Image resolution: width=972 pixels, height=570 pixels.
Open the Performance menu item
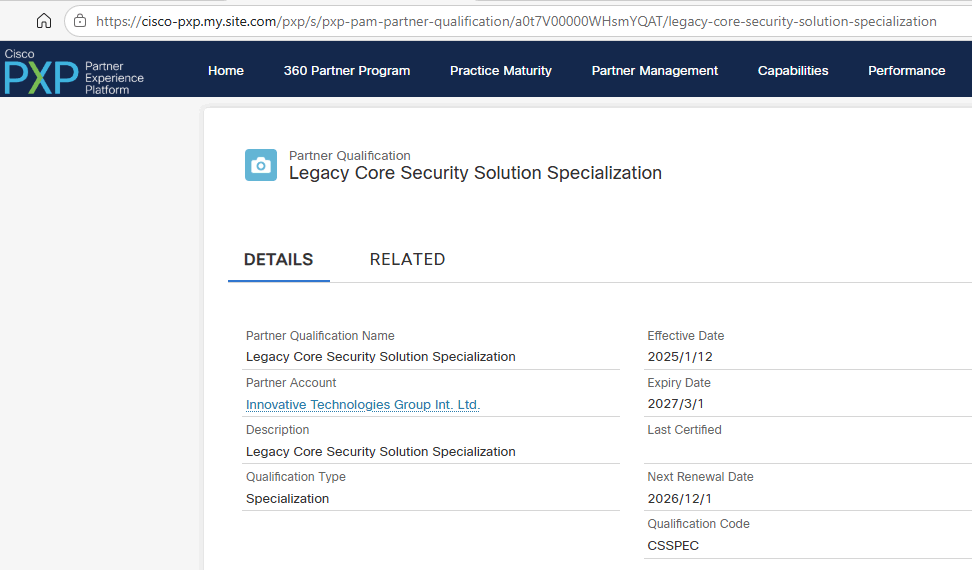coord(906,71)
